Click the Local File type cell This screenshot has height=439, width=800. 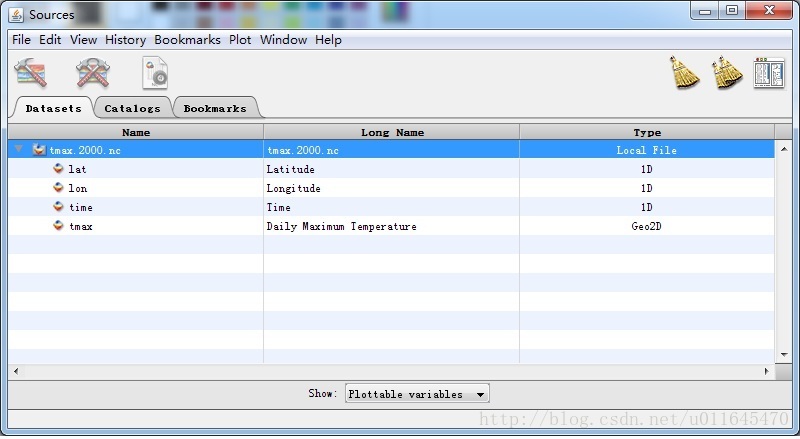(x=646, y=150)
